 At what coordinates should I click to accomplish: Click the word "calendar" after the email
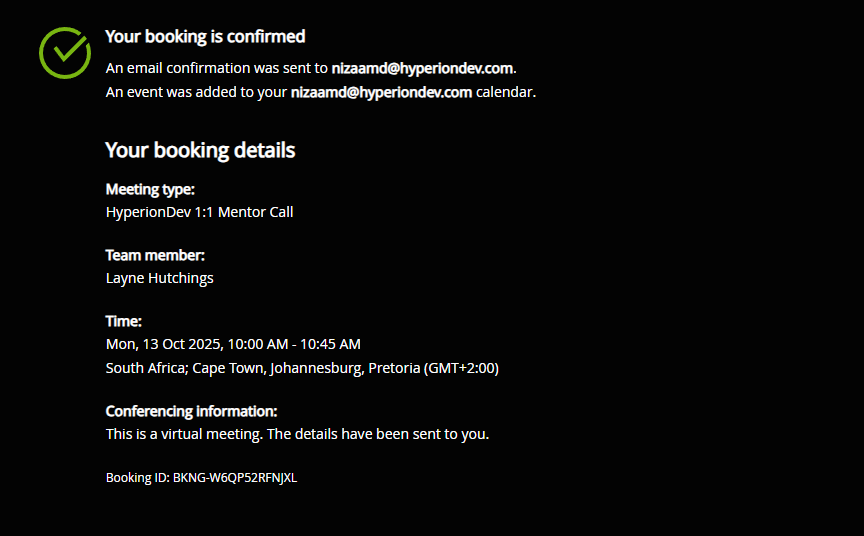pos(504,93)
